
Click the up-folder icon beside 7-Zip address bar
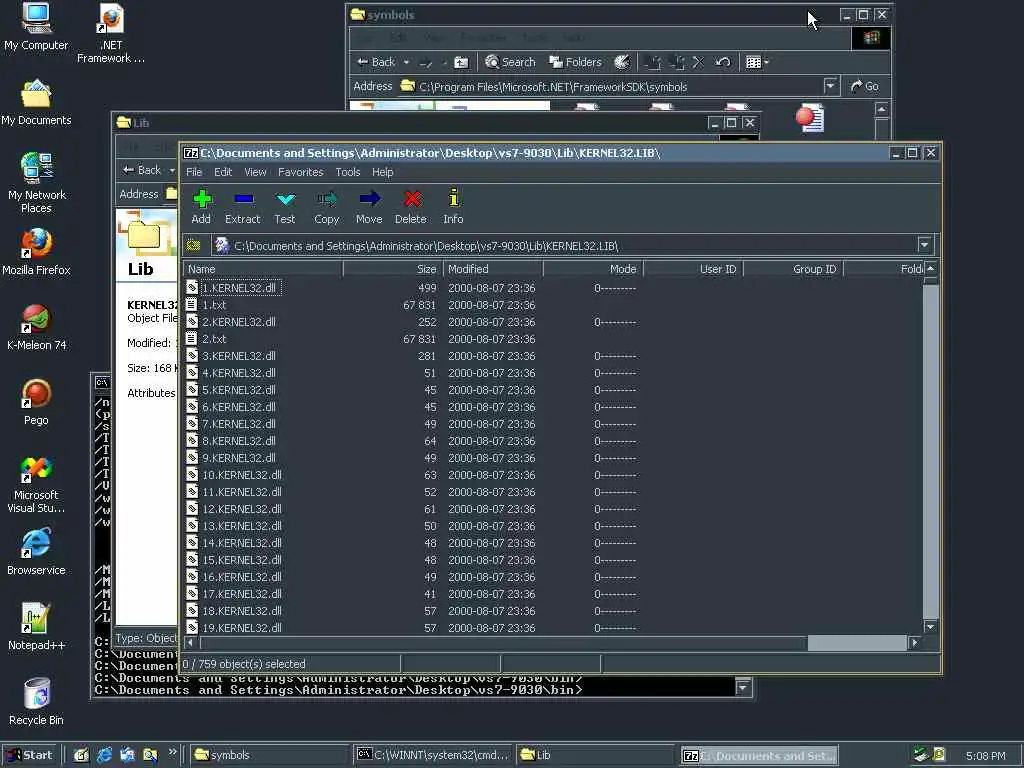pos(193,246)
